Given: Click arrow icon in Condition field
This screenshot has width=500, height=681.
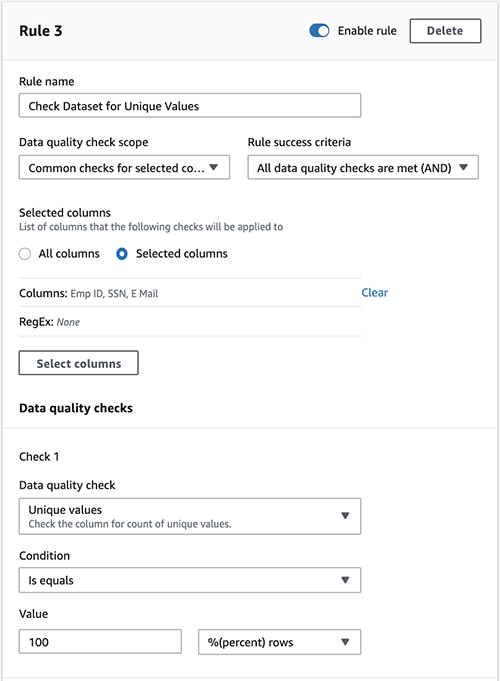Looking at the screenshot, I should (x=345, y=580).
